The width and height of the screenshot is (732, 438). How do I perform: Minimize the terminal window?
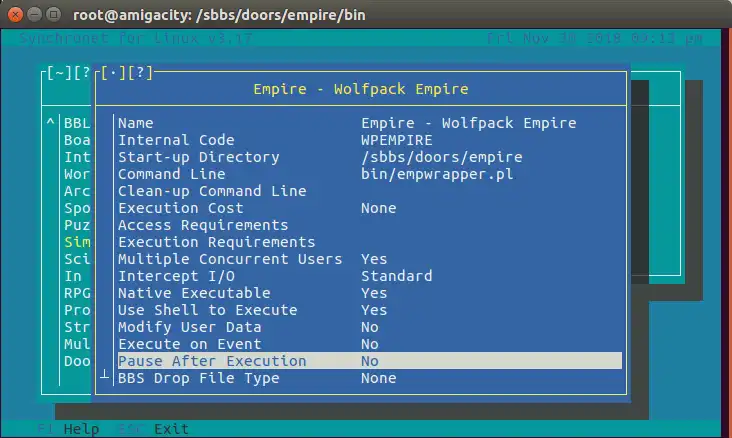[35, 15]
